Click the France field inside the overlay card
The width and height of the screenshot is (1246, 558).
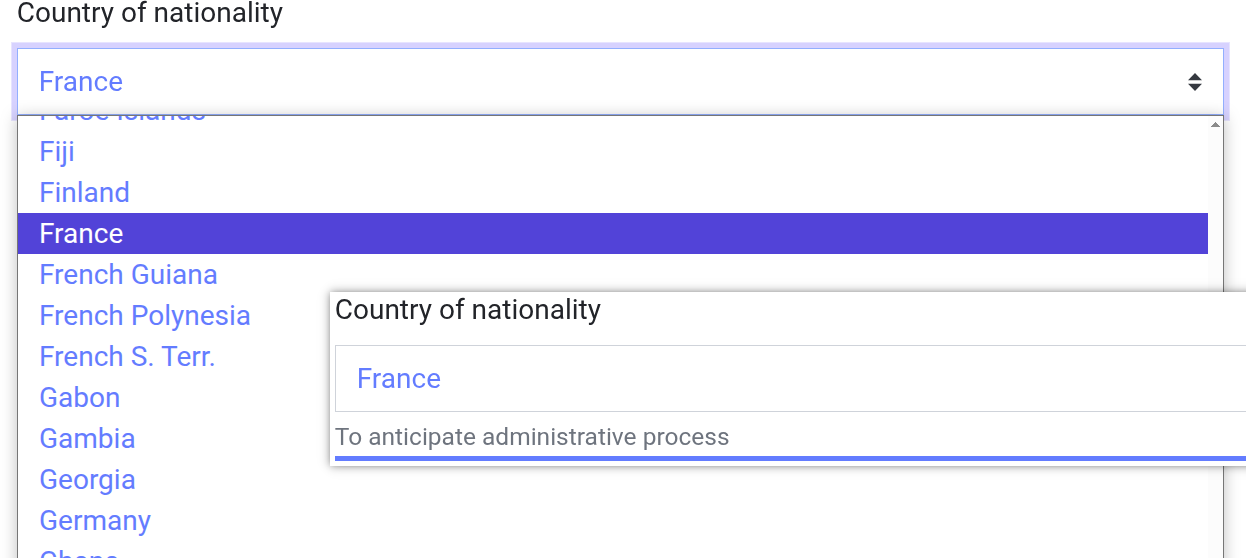tap(790, 379)
